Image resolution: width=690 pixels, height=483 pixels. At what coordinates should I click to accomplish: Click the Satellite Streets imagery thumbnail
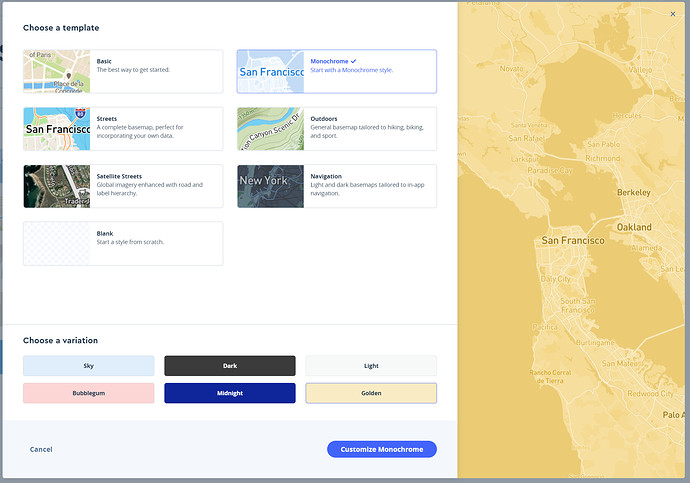coord(57,186)
